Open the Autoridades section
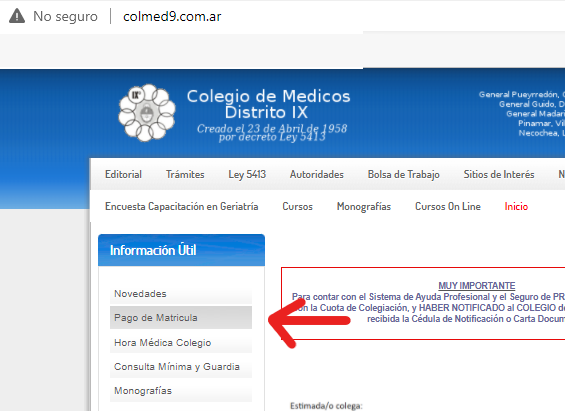 317,174
